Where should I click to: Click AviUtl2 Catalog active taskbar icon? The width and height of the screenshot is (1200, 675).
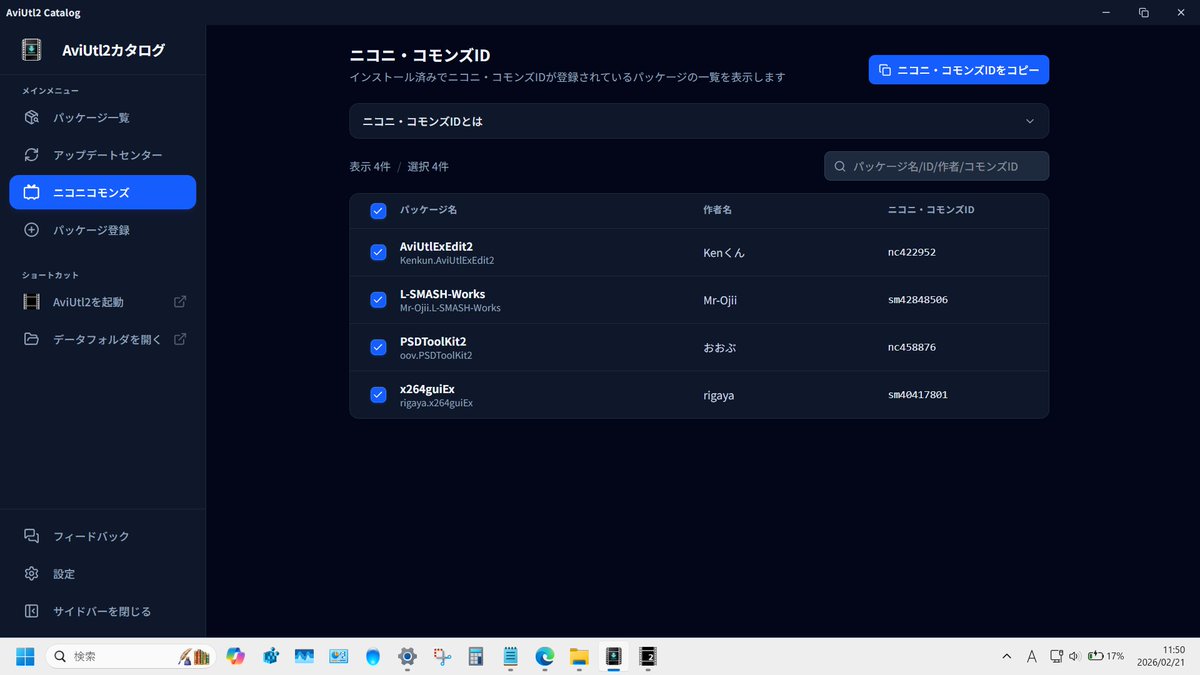(x=613, y=656)
